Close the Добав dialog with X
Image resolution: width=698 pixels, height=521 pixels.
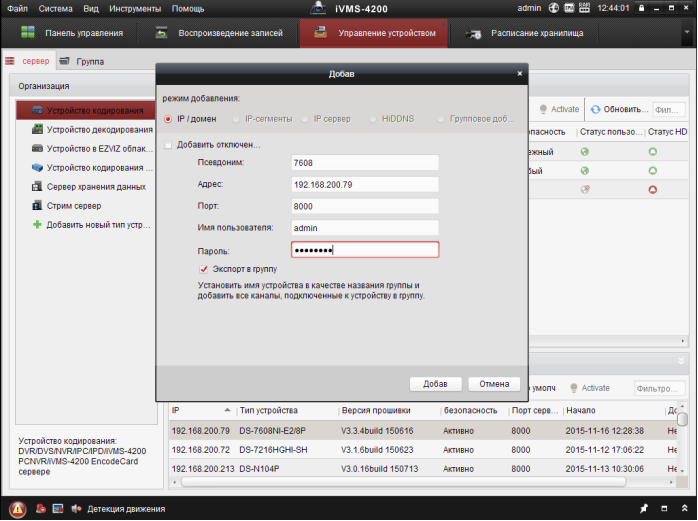pyautogui.click(x=519, y=73)
